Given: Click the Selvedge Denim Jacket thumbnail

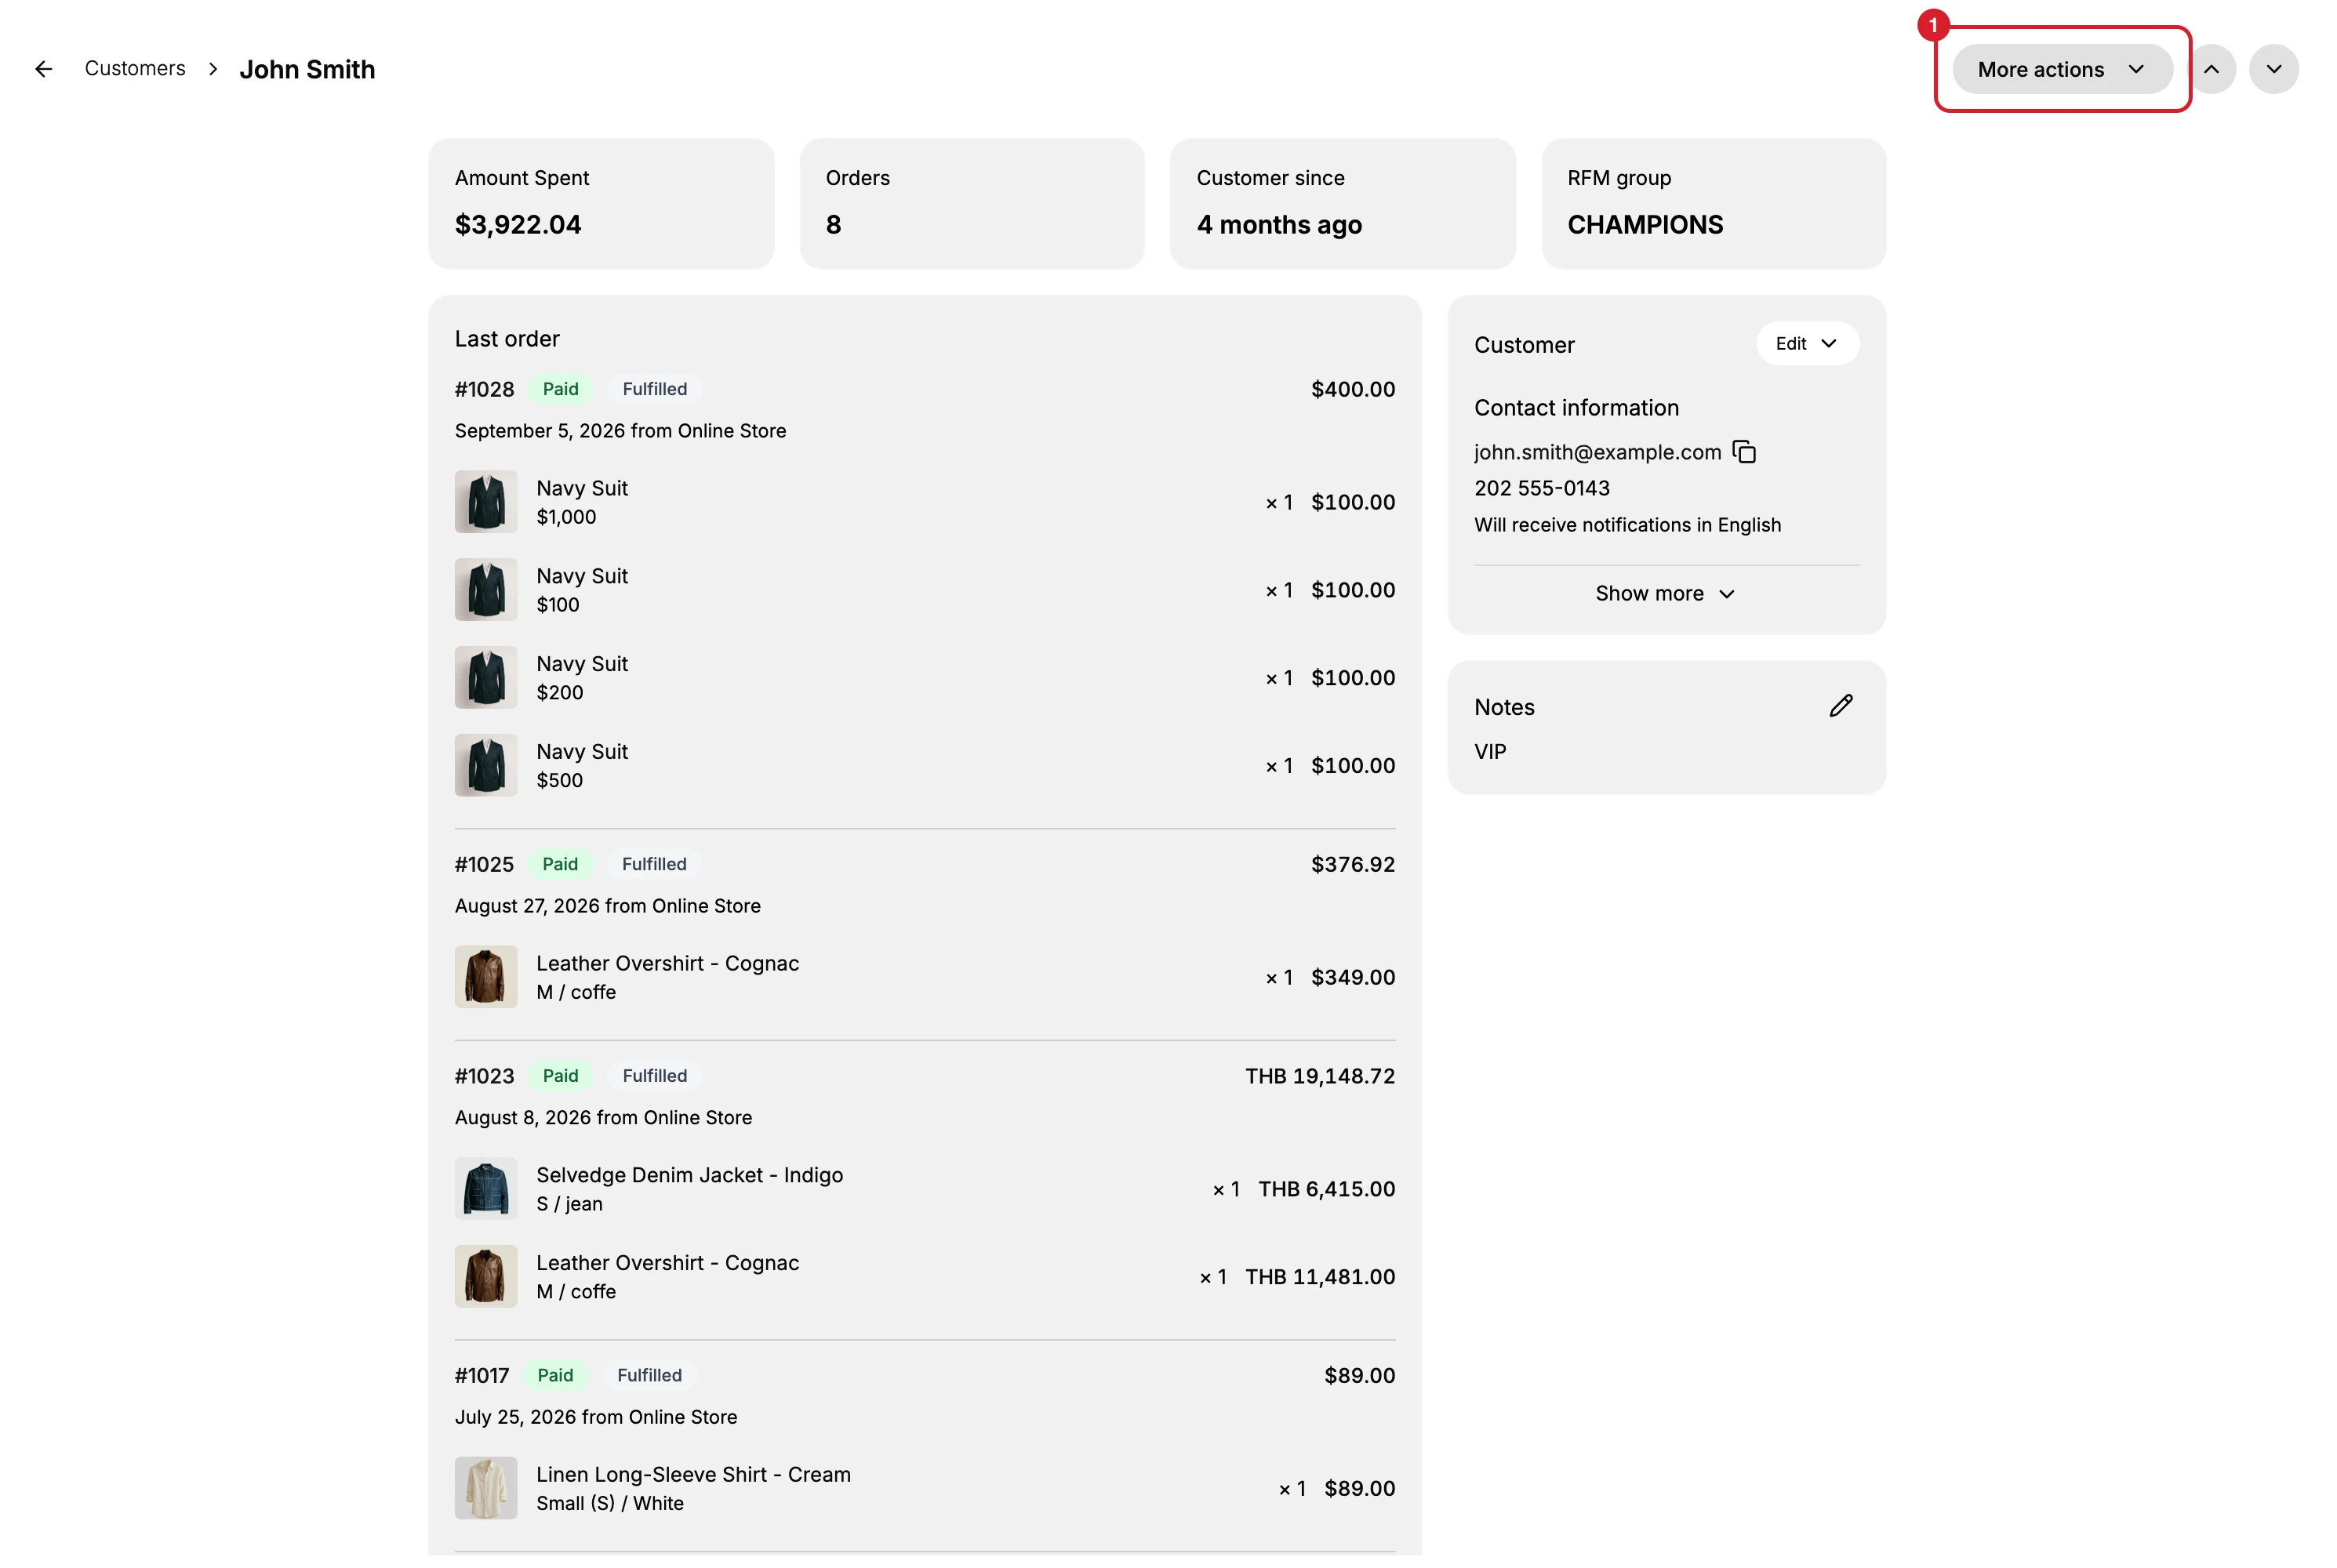Looking at the screenshot, I should (486, 1188).
